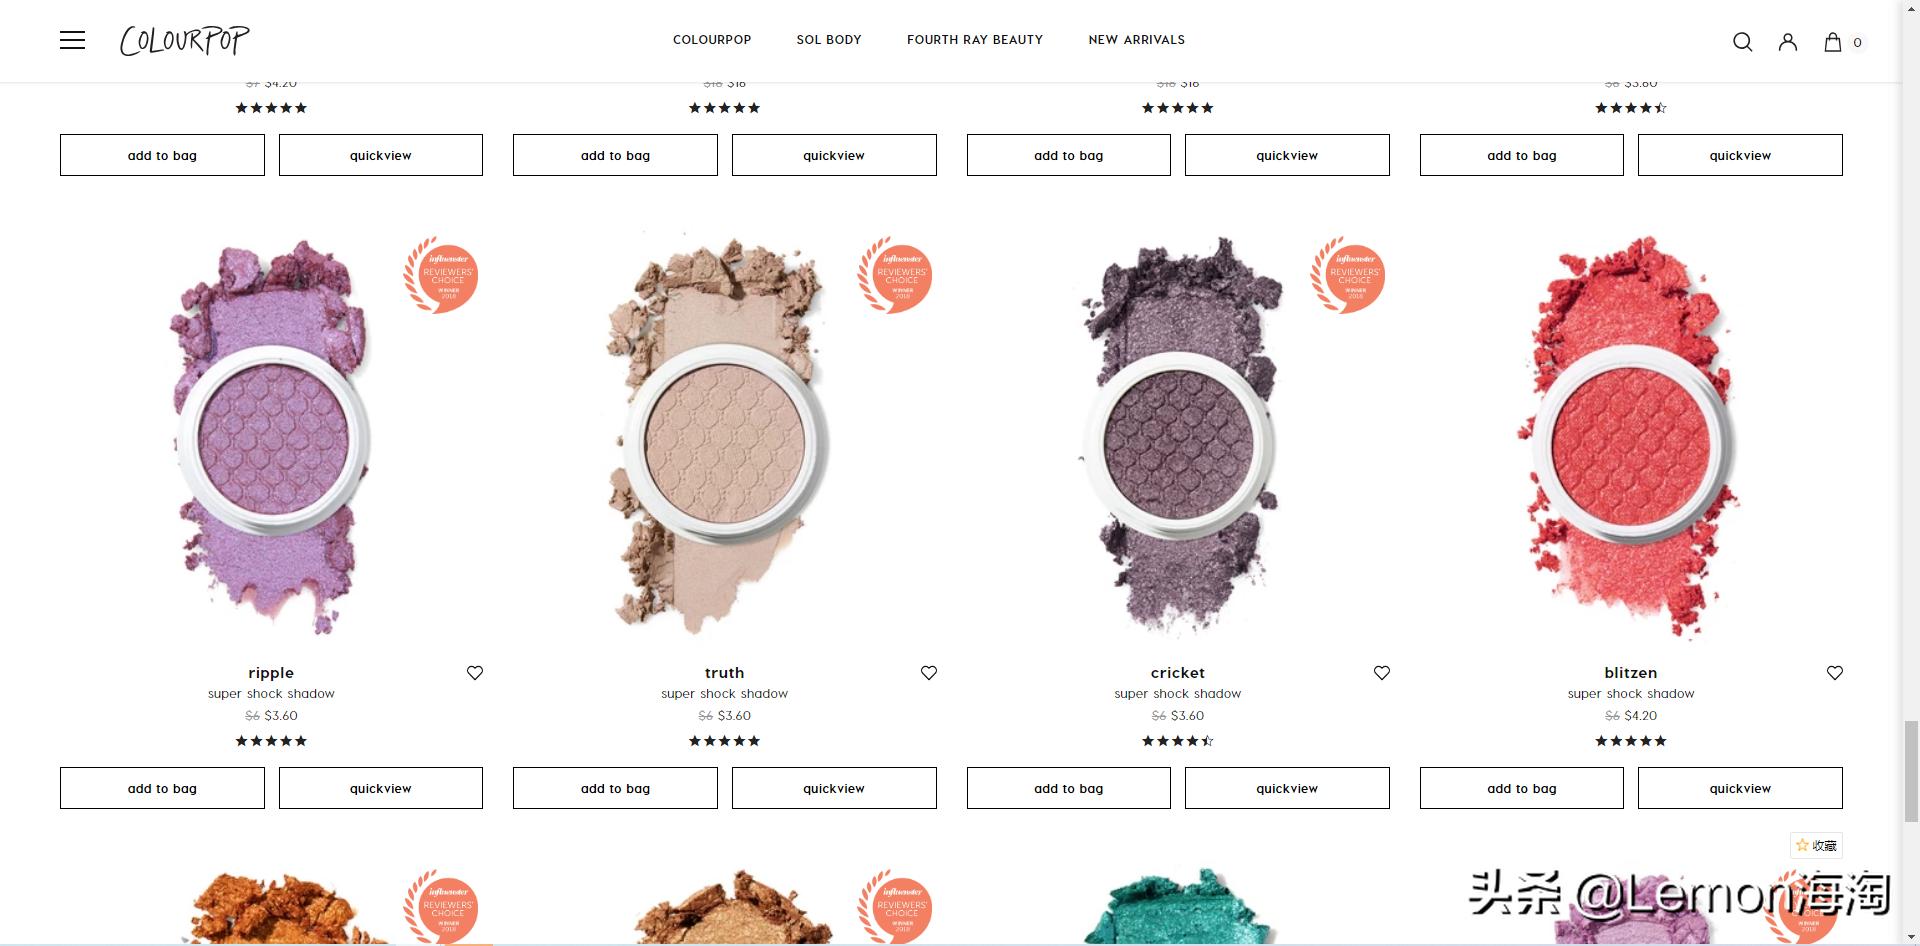Viewport: 1920px width, 946px height.
Task: Add ripple shadow to bag
Action: [162, 788]
